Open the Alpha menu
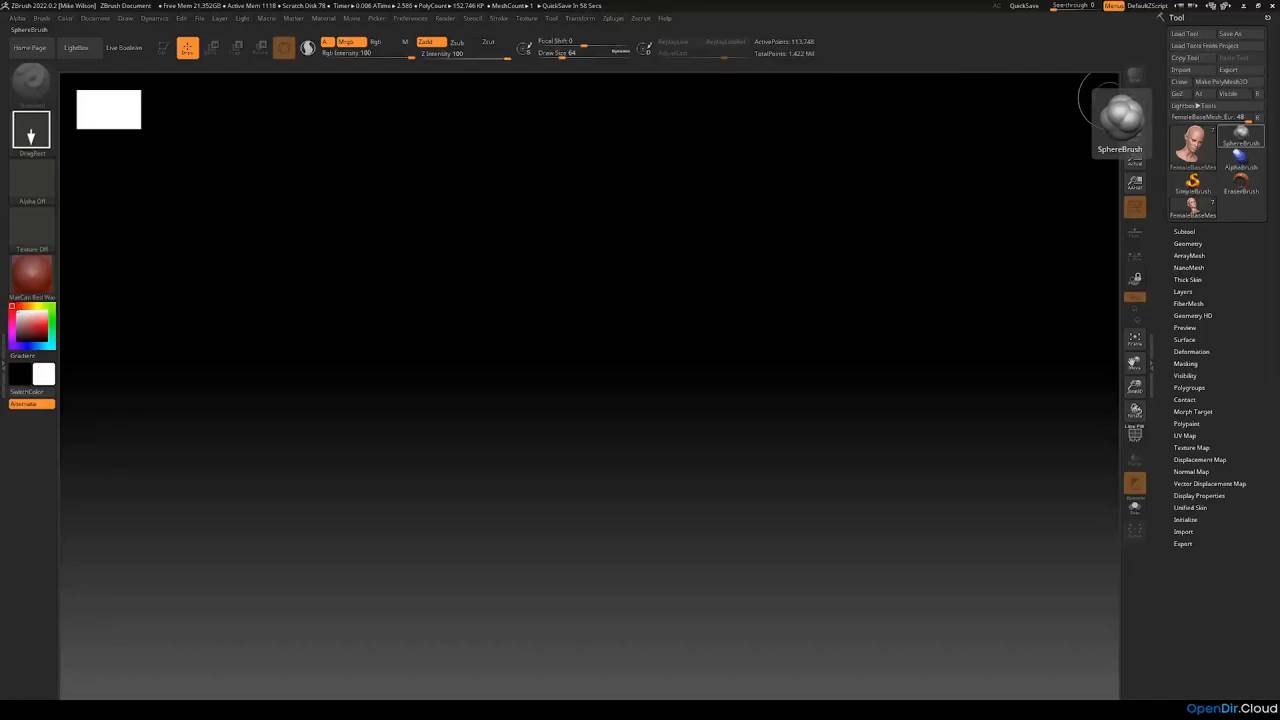The width and height of the screenshot is (1280, 720). [x=17, y=18]
